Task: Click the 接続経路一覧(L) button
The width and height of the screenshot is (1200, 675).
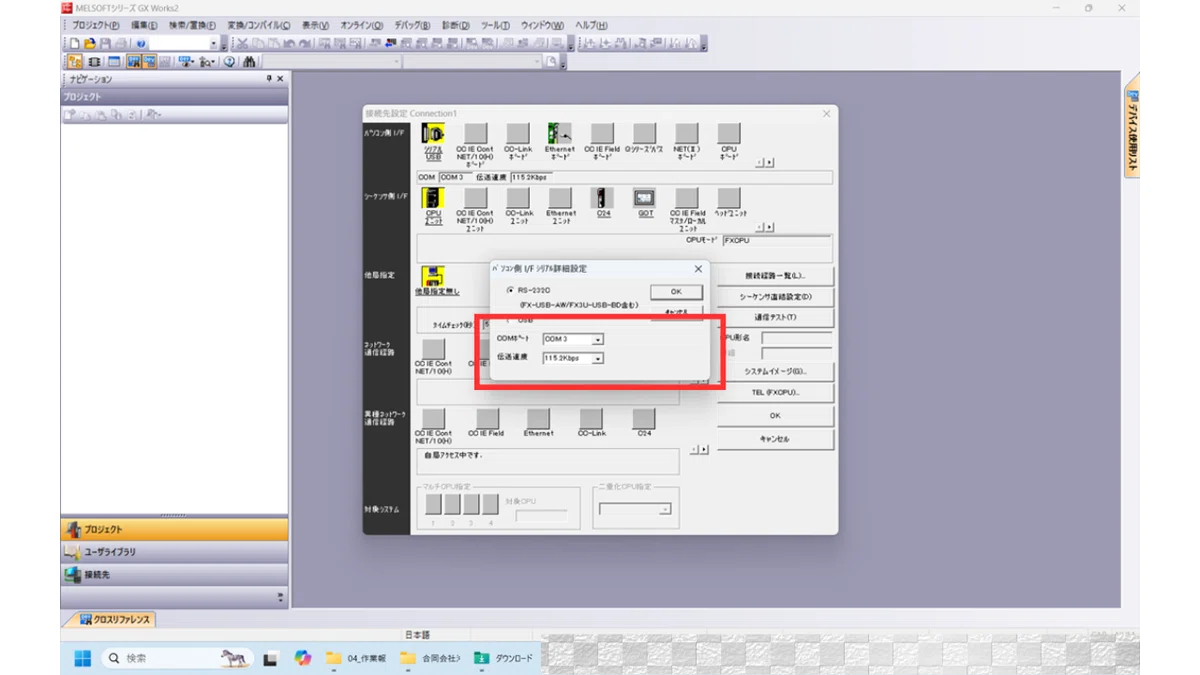Action: tap(775, 275)
